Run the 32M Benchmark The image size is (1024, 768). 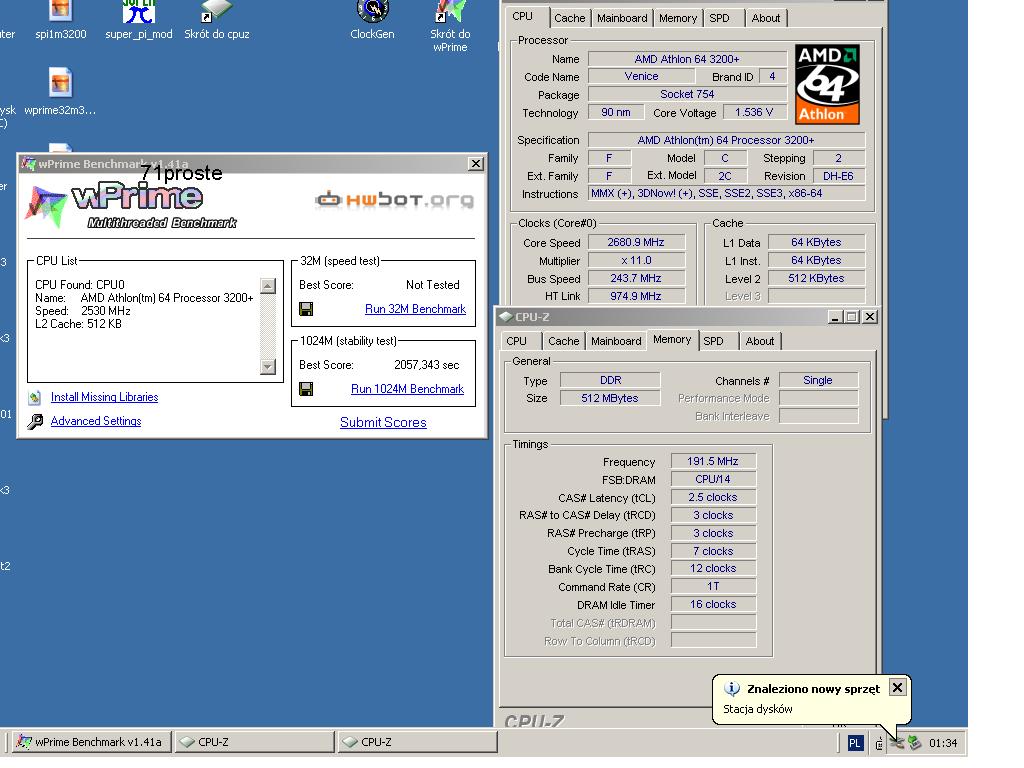(415, 309)
